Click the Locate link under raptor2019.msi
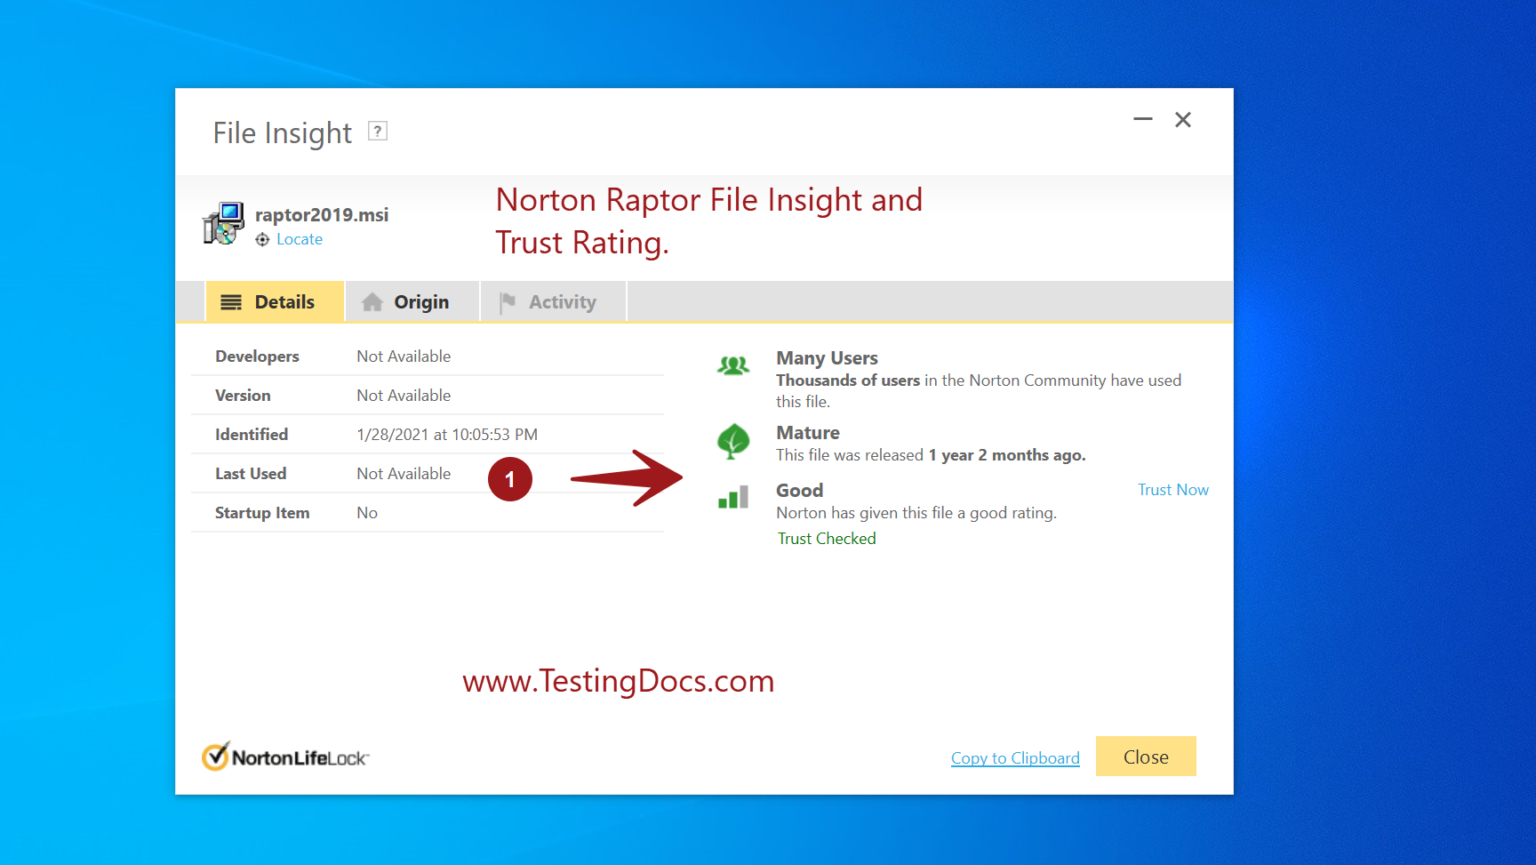This screenshot has width=1536, height=865. 299,239
